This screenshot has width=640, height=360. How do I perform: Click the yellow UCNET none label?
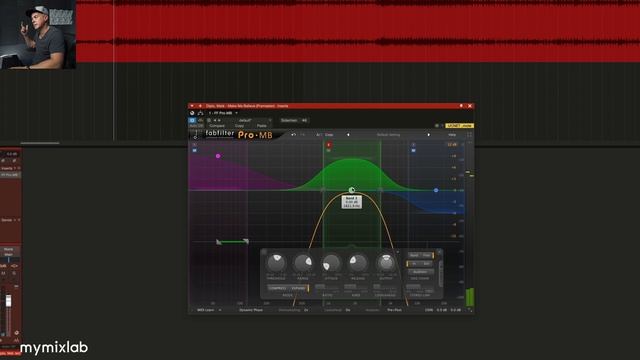coord(459,126)
